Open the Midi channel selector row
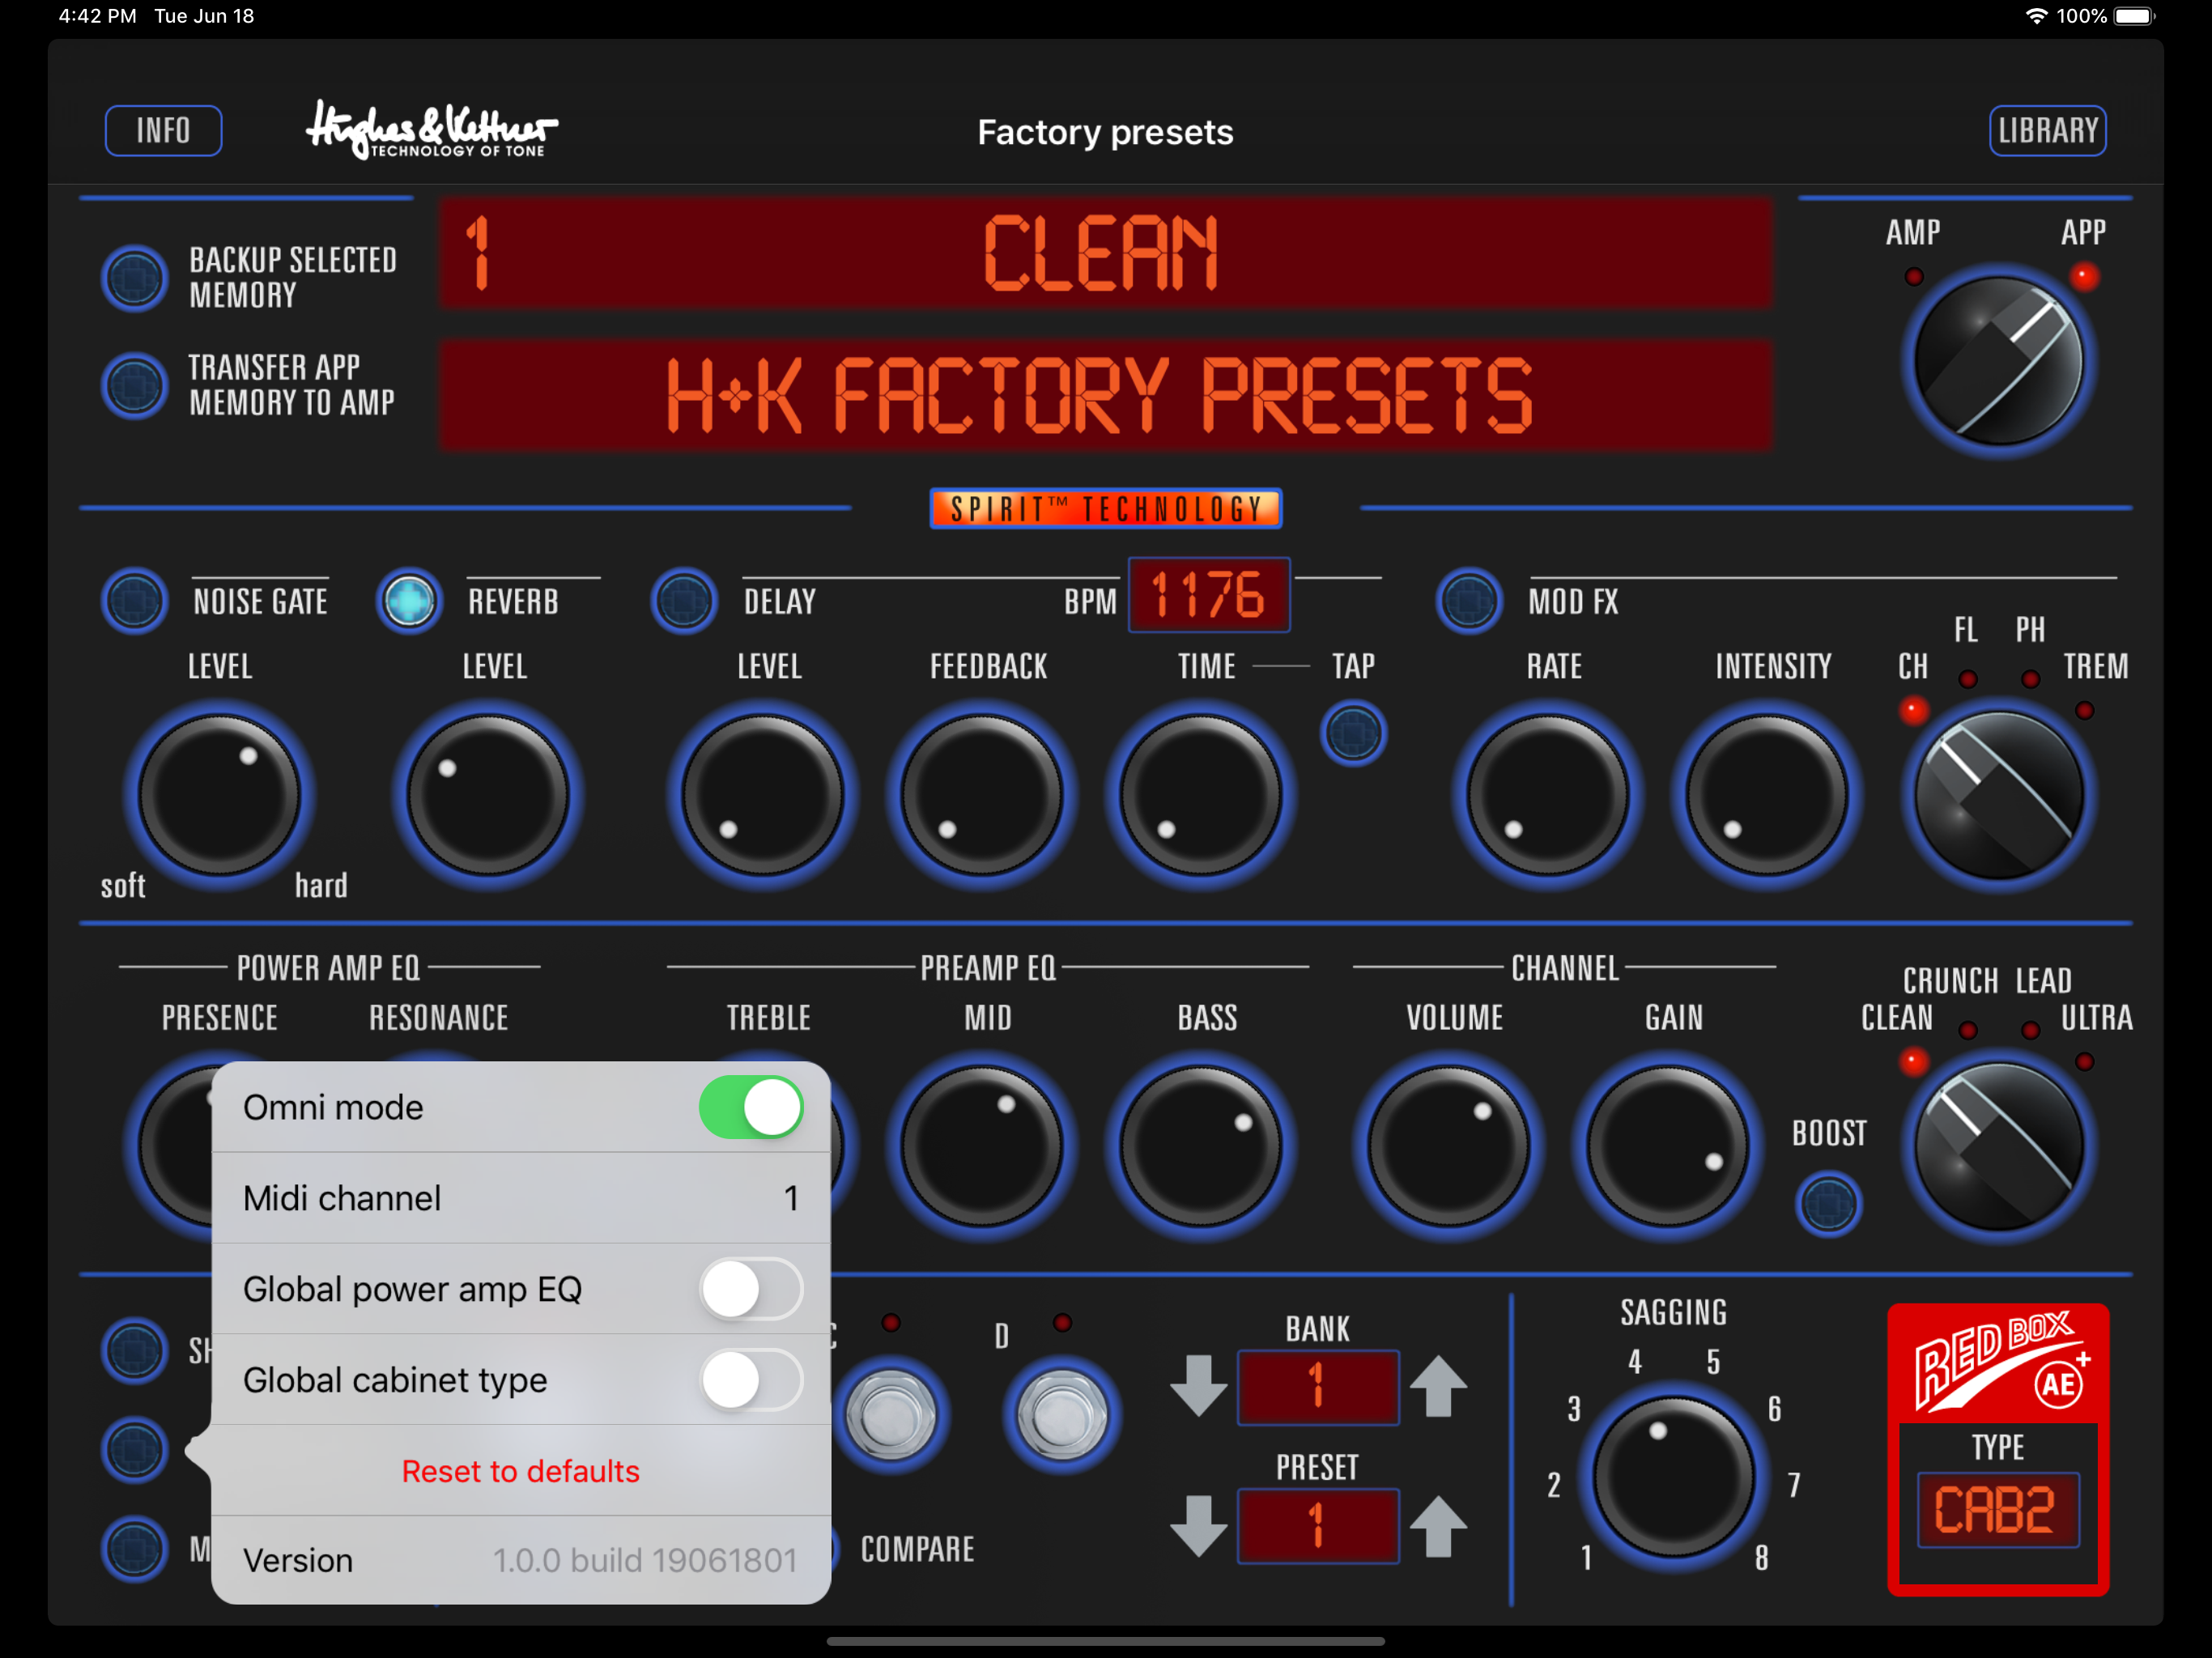This screenshot has height=1658, width=2212. coord(521,1198)
